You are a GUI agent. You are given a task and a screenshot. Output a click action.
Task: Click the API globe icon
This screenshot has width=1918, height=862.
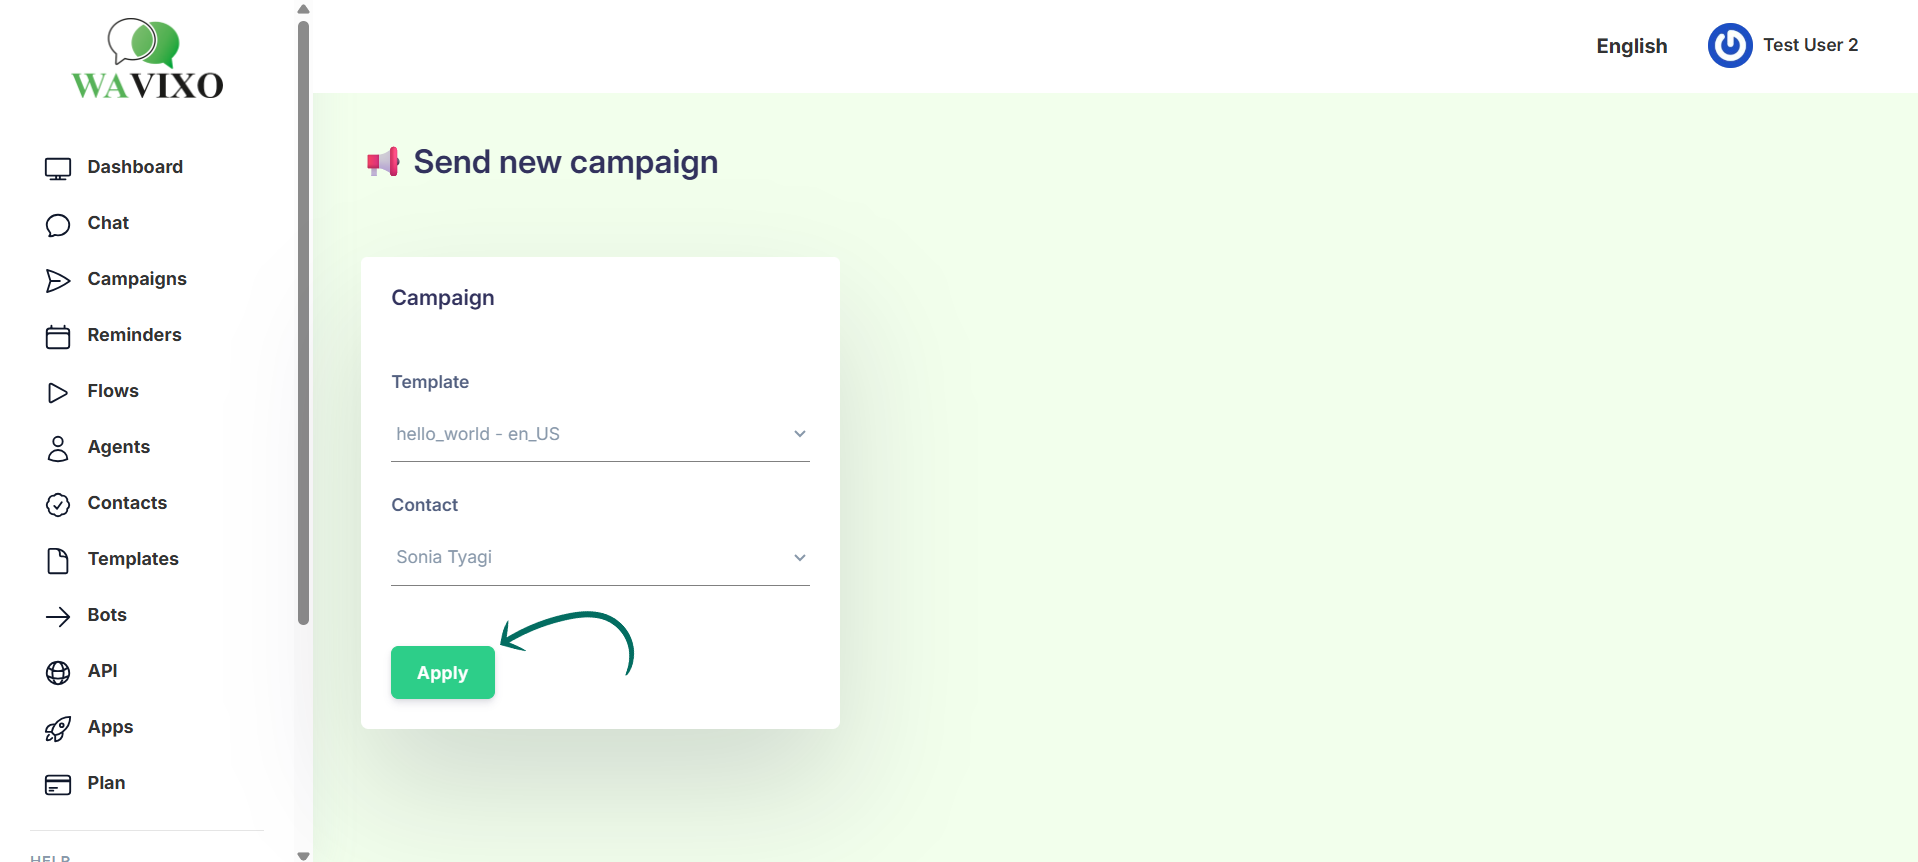pyautogui.click(x=58, y=673)
